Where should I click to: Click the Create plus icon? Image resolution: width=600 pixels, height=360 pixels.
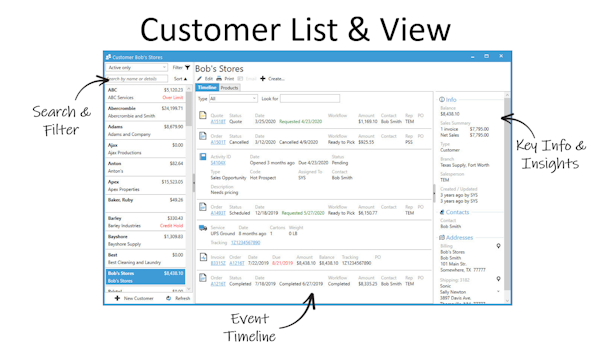[x=262, y=78]
